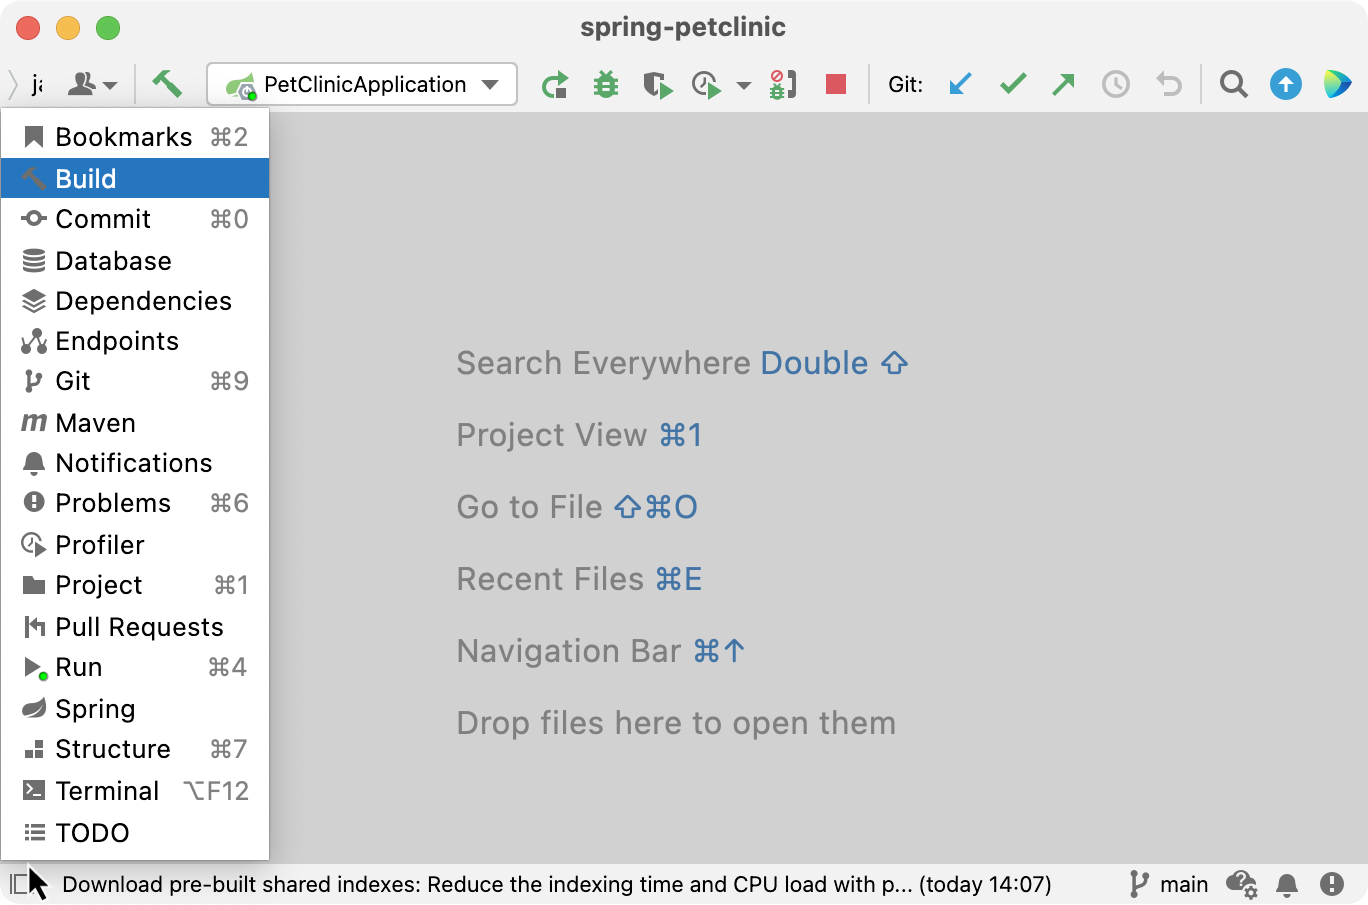The width and height of the screenshot is (1368, 905).
Task: Click Git Push green arrow
Action: (x=1064, y=84)
